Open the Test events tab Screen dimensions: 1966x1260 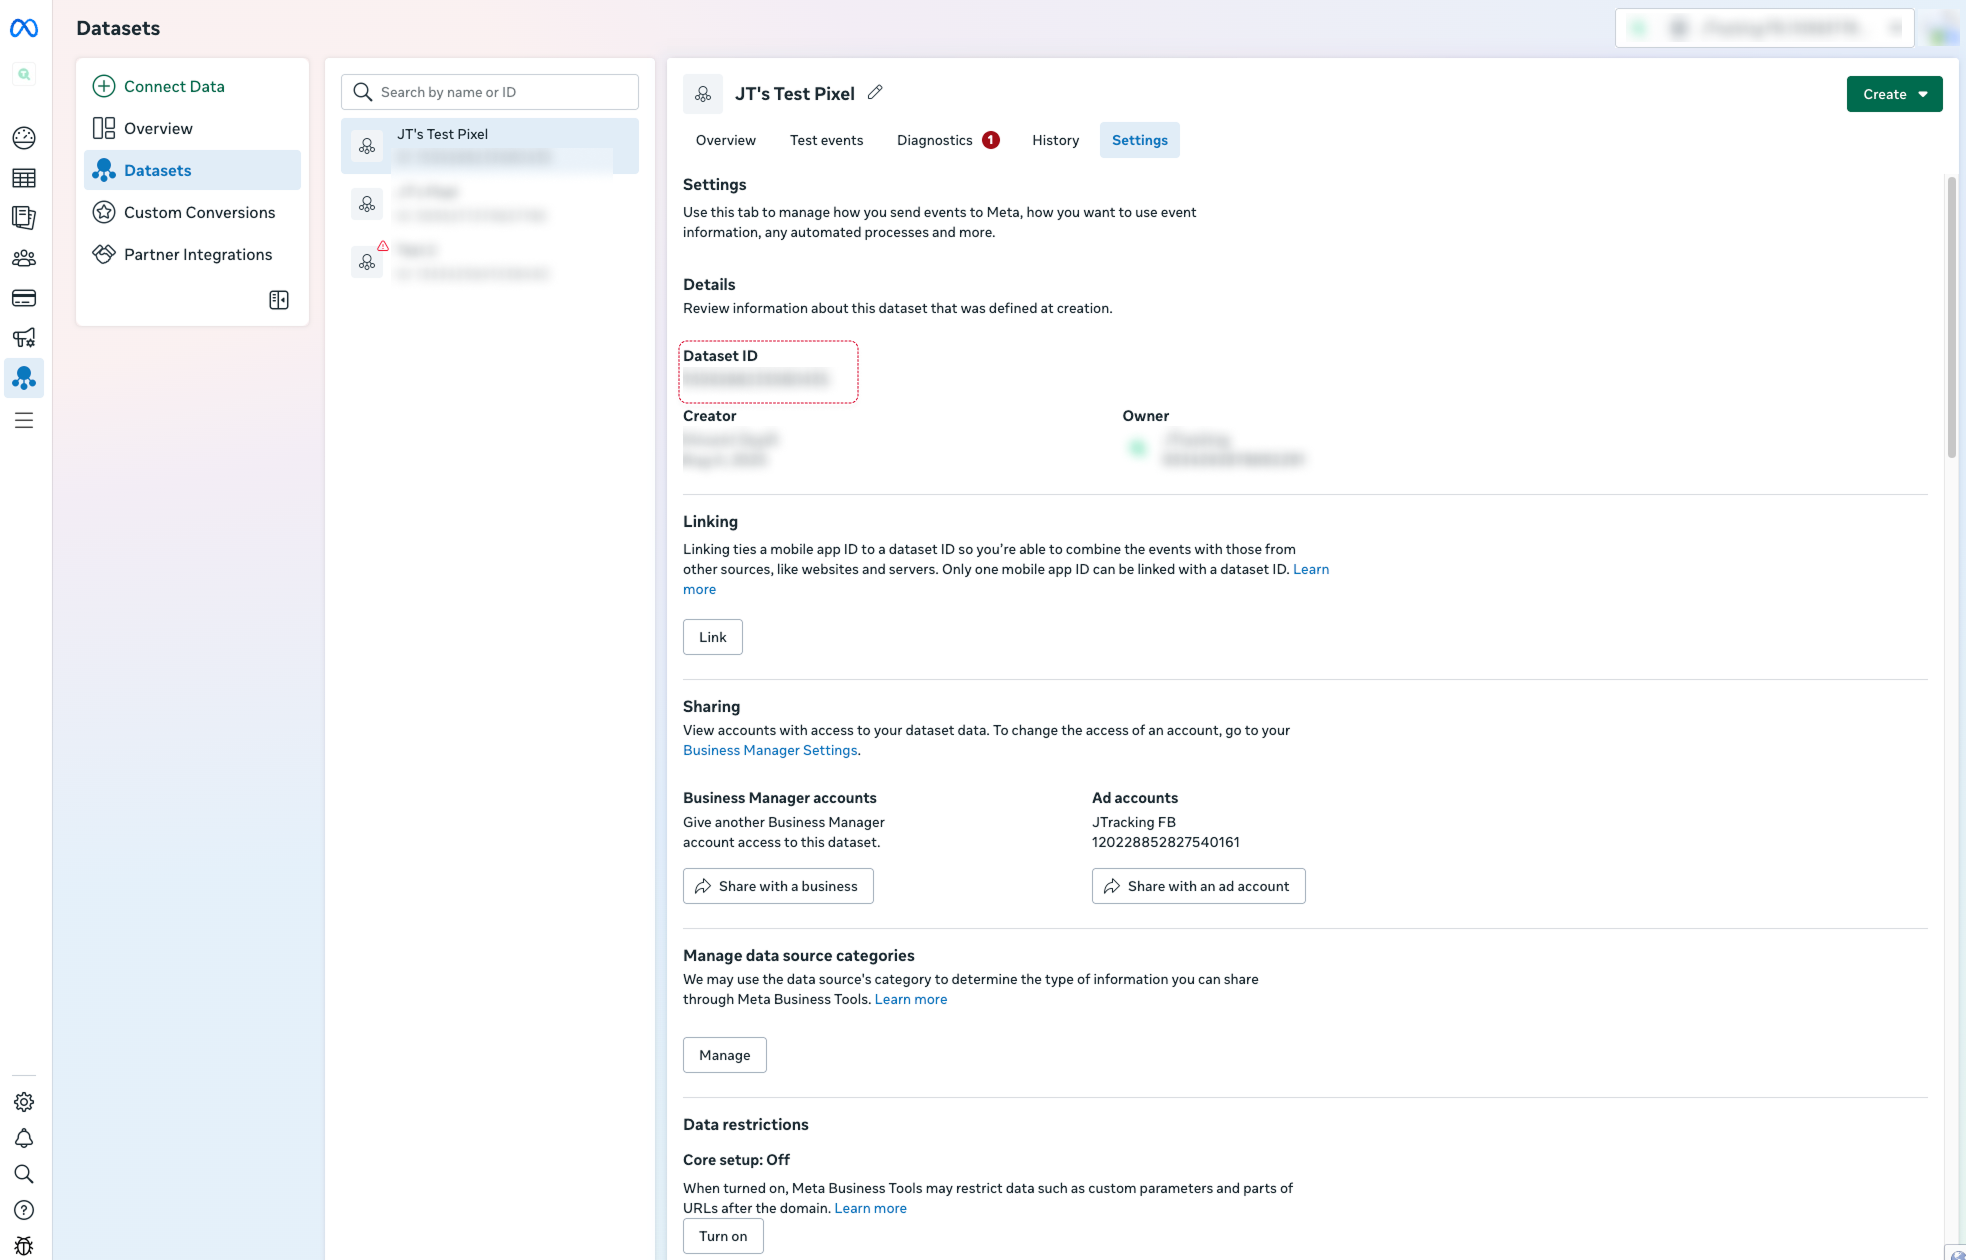pyautogui.click(x=826, y=140)
